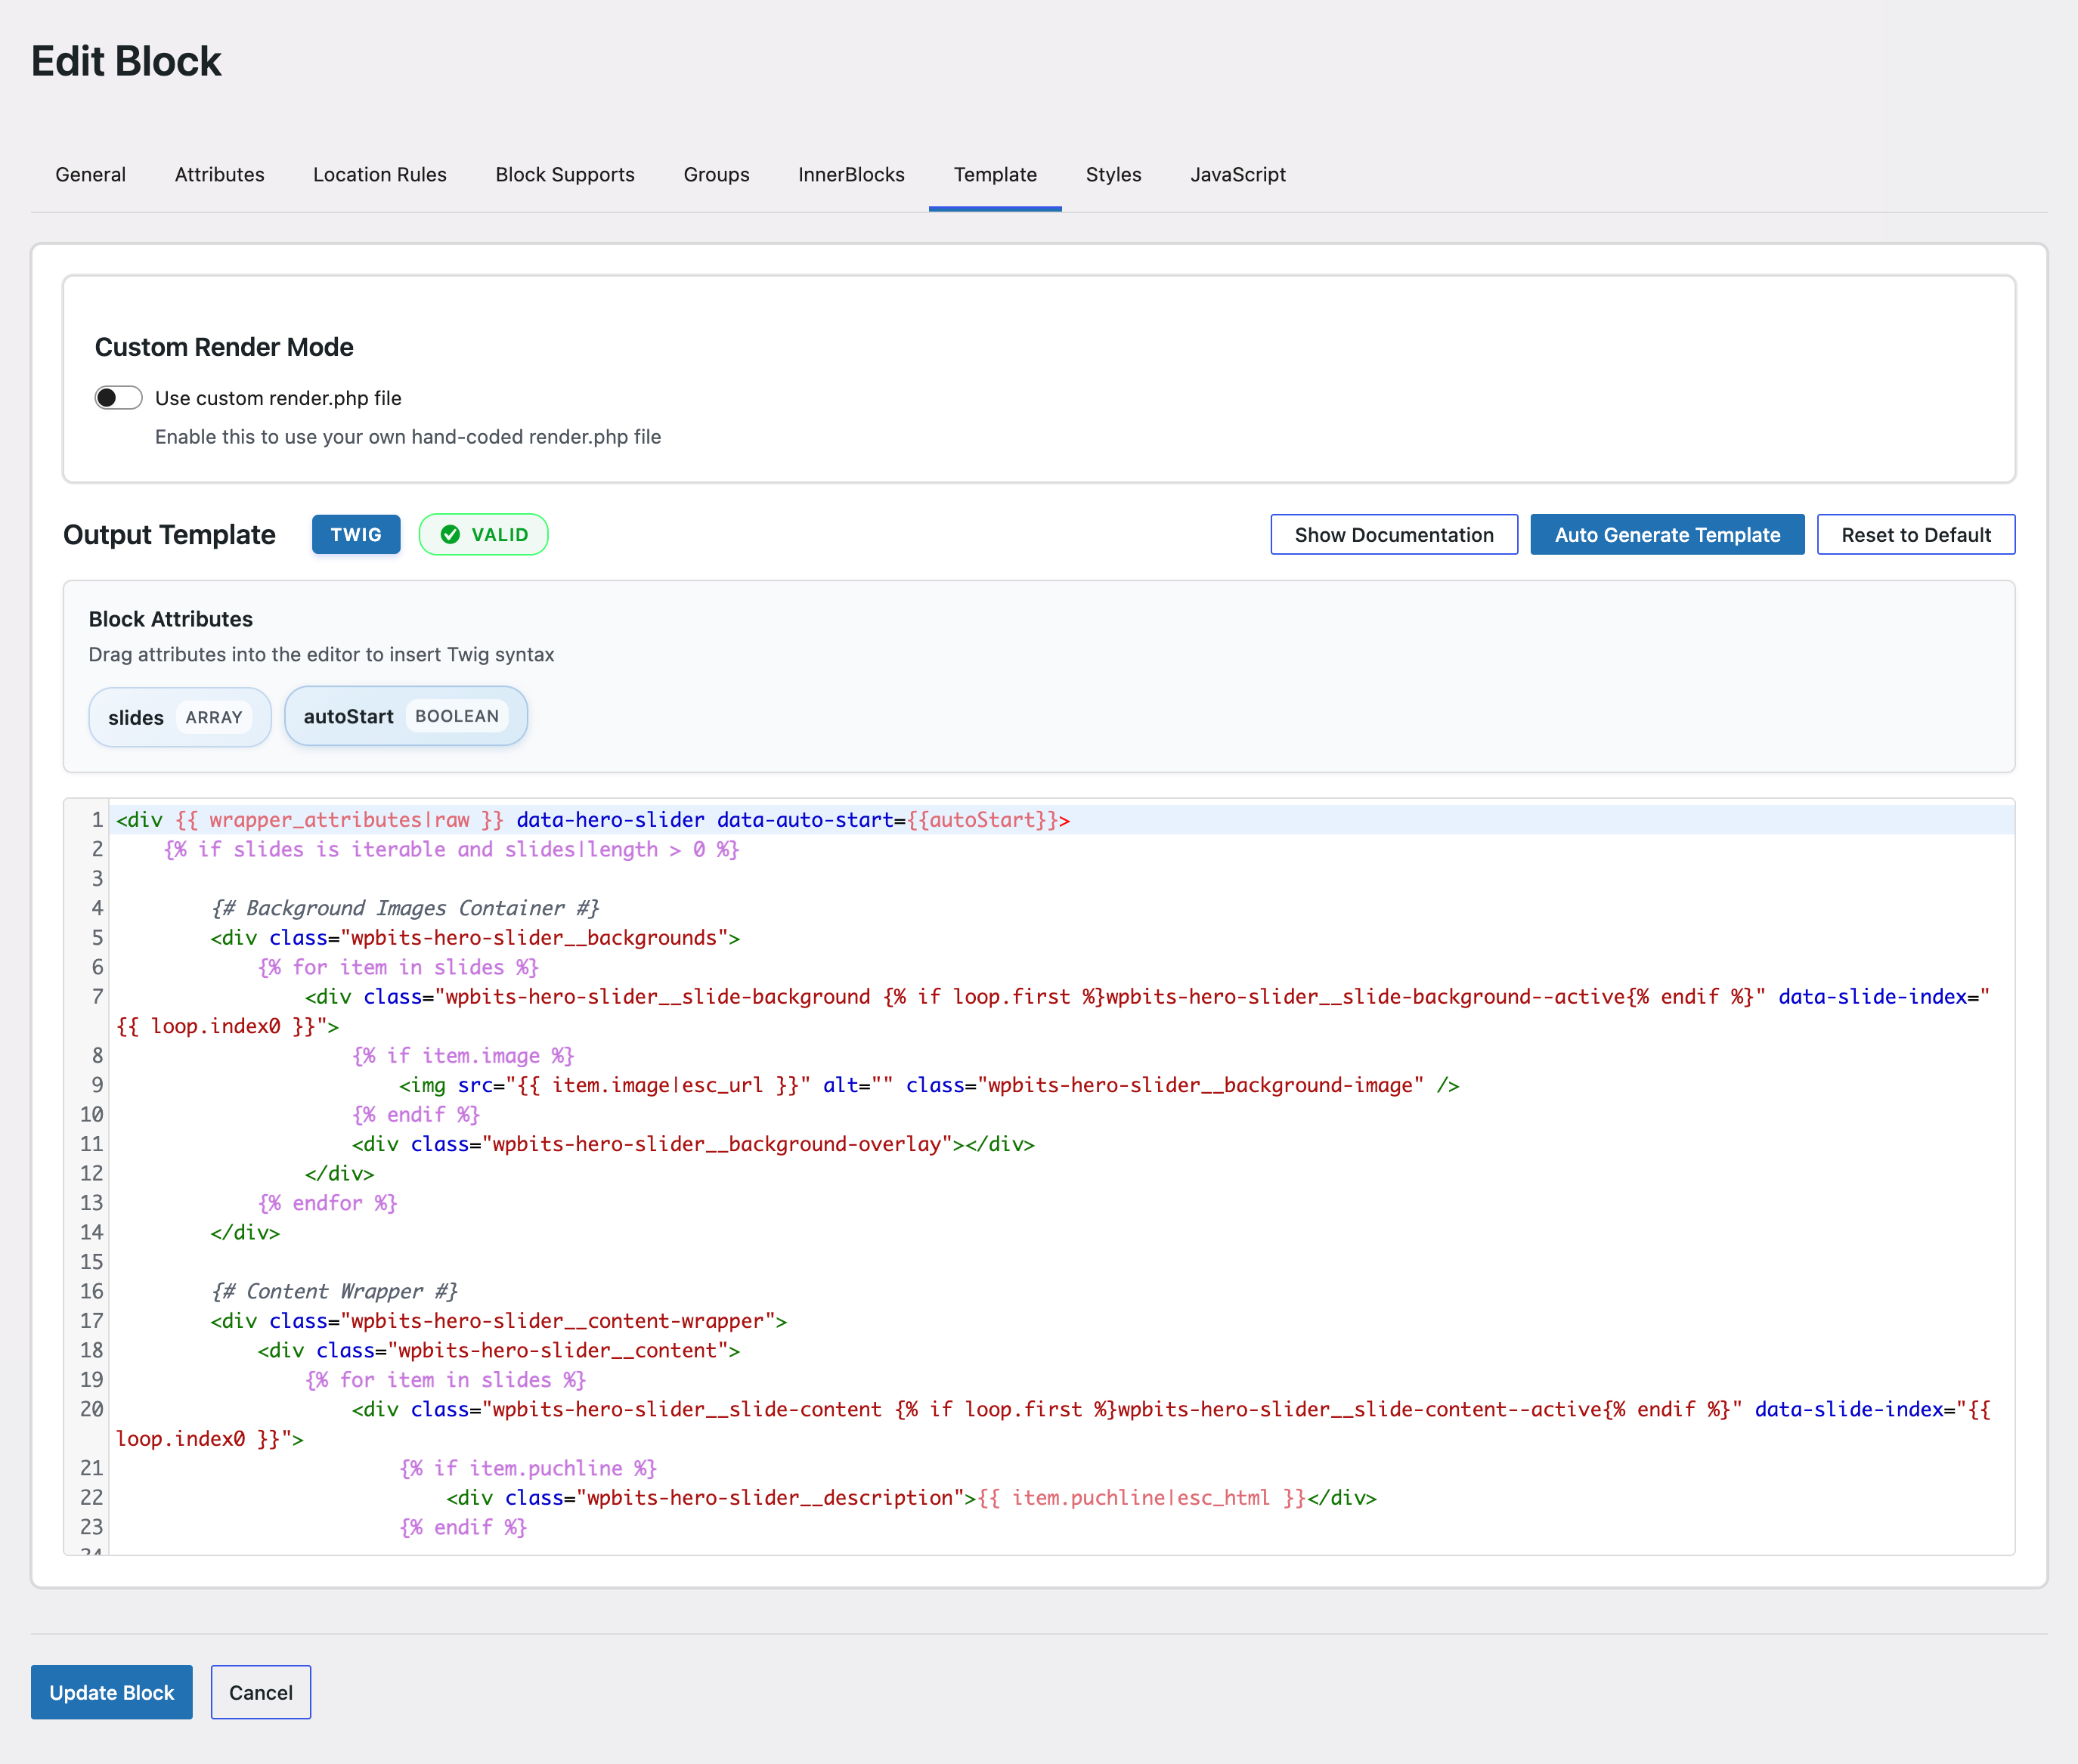Viewport: 2078px width, 1764px height.
Task: Click the Show Documentation button
Action: click(x=1394, y=535)
